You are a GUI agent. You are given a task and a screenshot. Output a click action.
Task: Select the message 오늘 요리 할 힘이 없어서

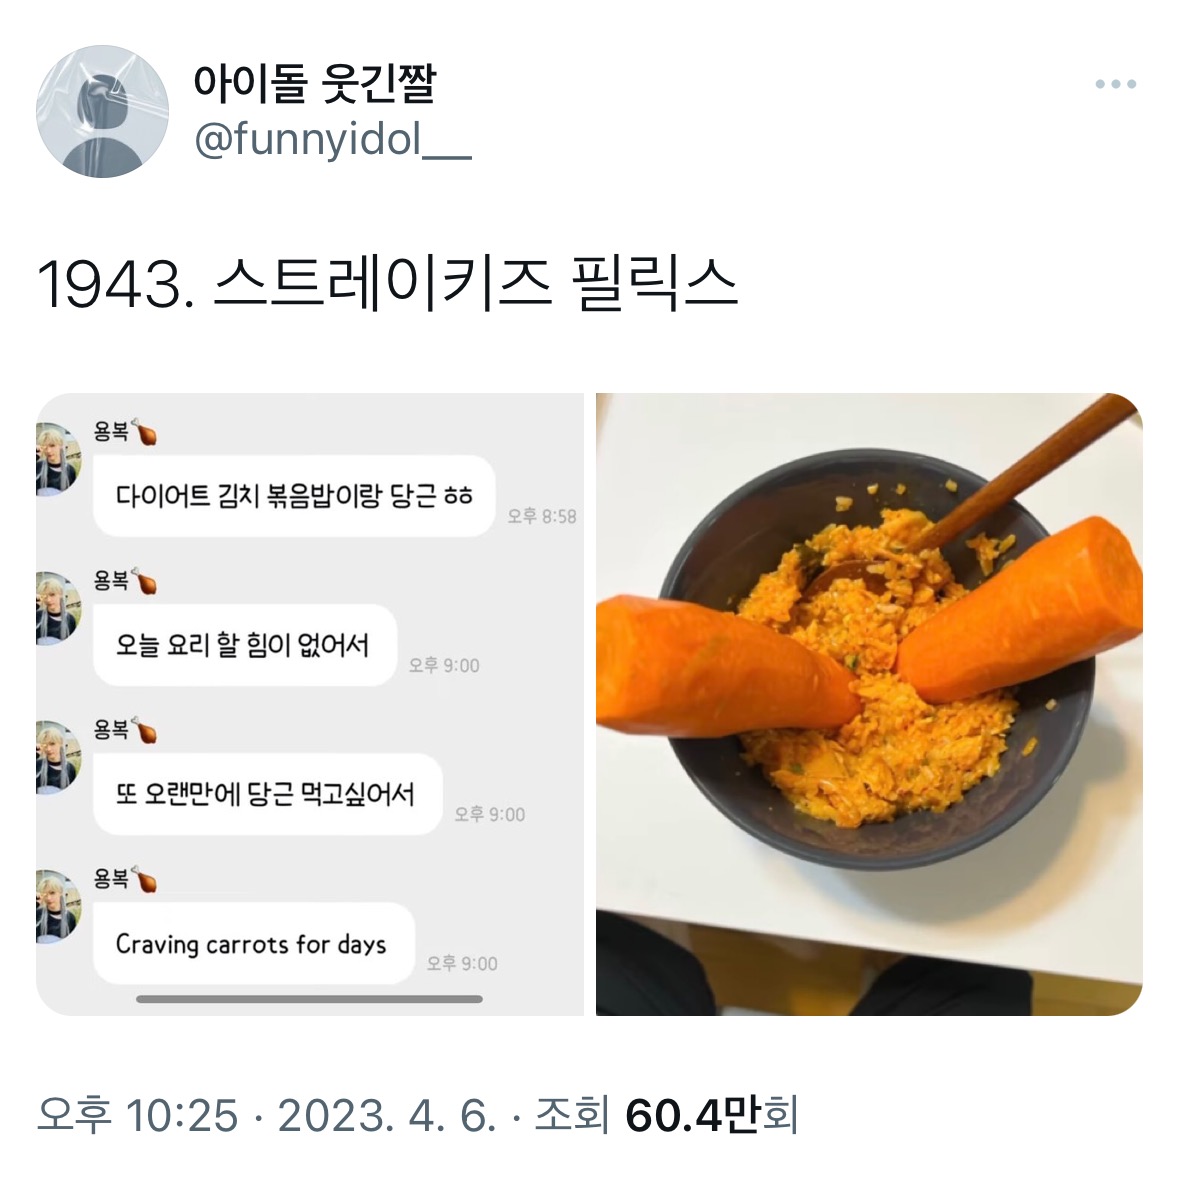click(x=244, y=645)
